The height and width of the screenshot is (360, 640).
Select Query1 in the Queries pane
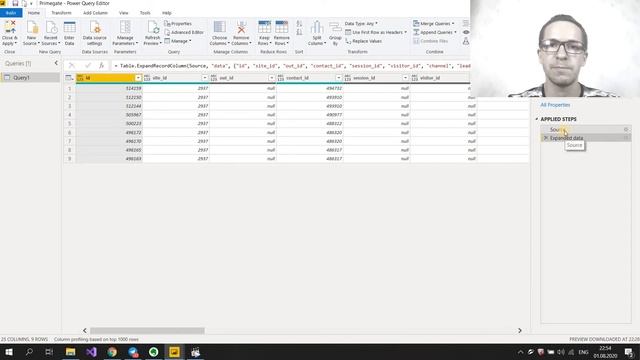30,78
